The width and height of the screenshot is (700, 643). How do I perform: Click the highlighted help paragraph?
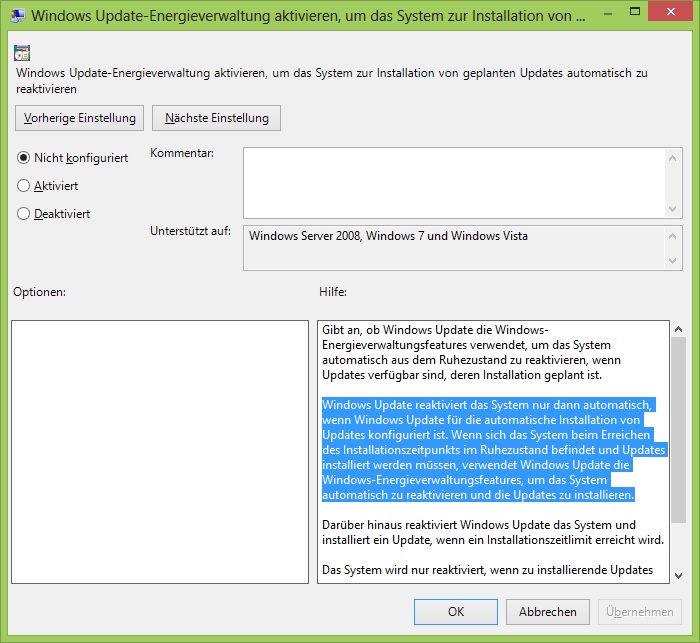click(x=494, y=450)
